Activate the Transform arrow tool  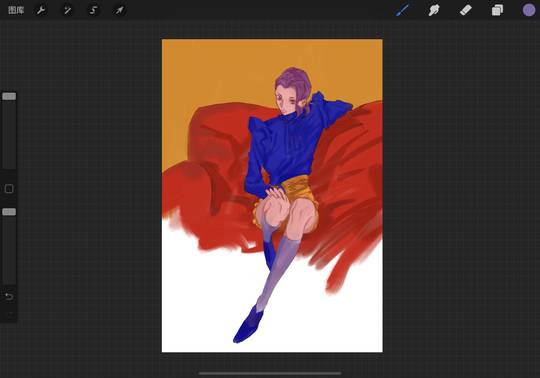[119, 10]
